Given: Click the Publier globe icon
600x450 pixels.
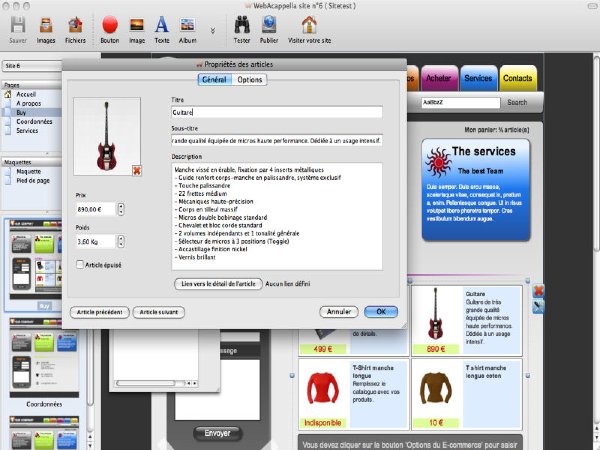Looking at the screenshot, I should tap(269, 25).
